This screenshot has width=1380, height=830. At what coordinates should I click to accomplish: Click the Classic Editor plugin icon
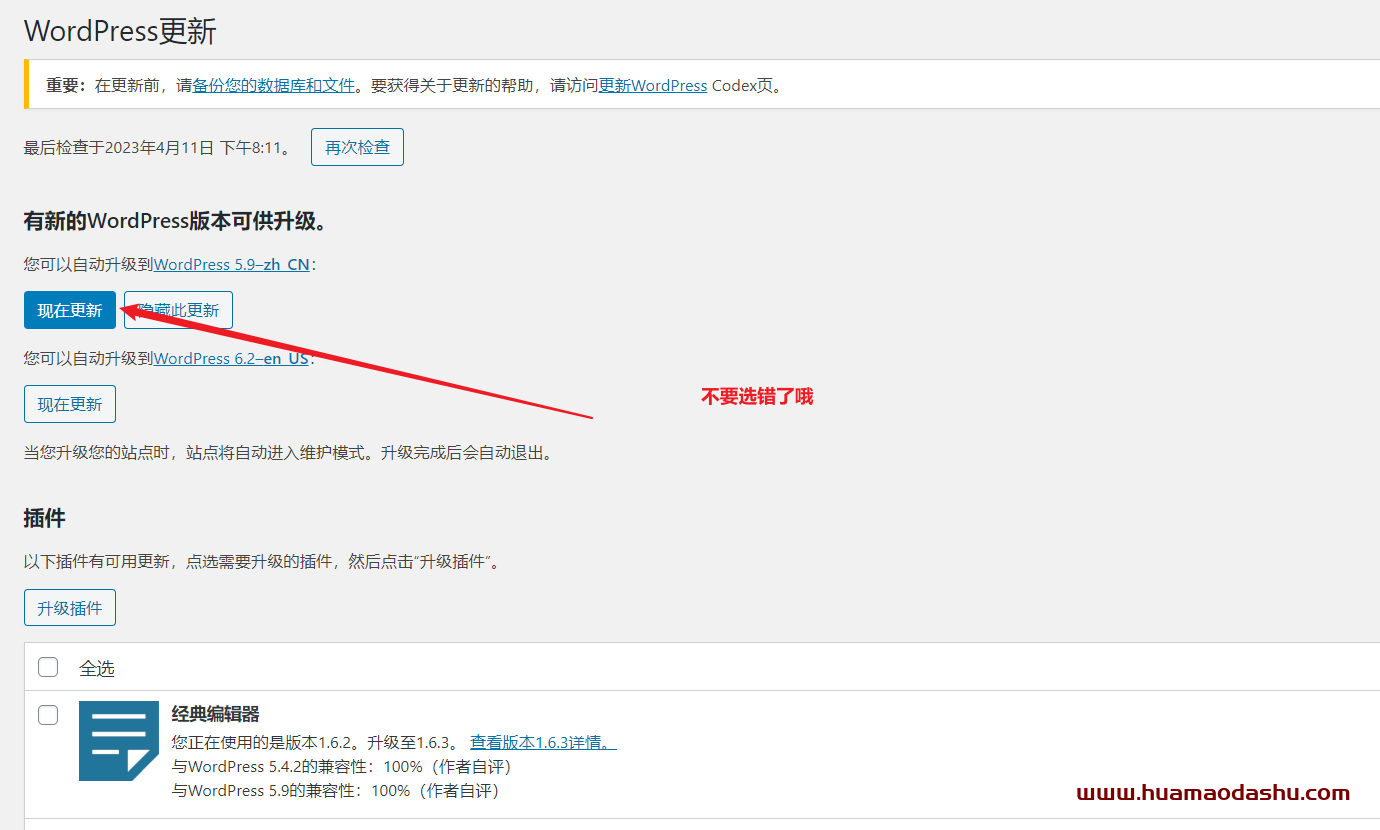pos(119,741)
